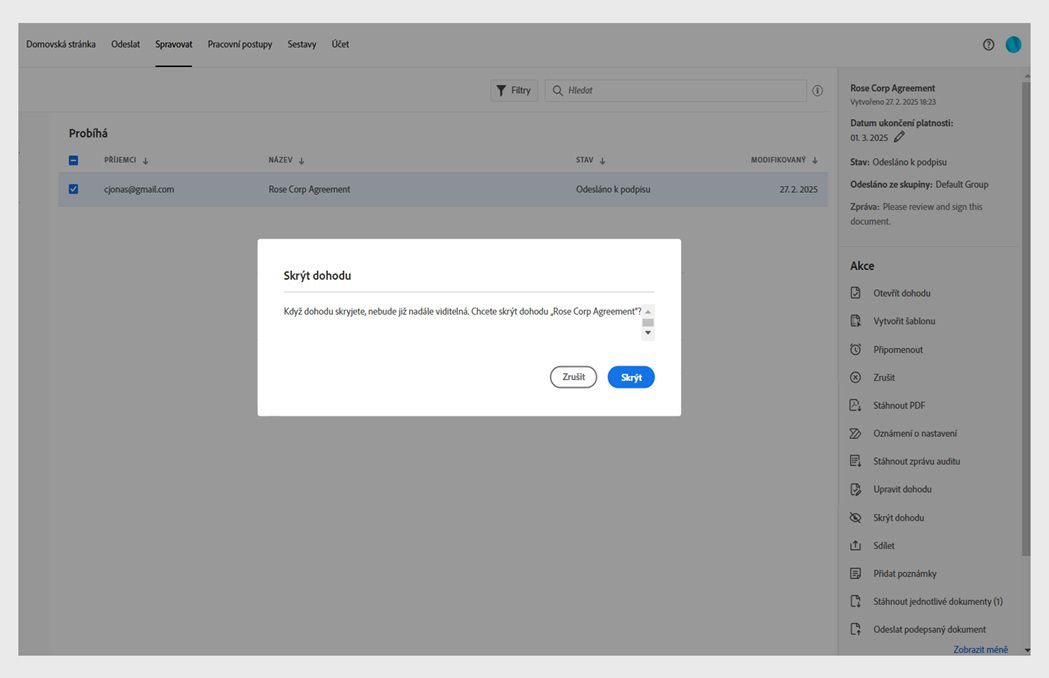Click the help question mark icon
Image resolution: width=1049 pixels, height=678 pixels.
(x=988, y=45)
